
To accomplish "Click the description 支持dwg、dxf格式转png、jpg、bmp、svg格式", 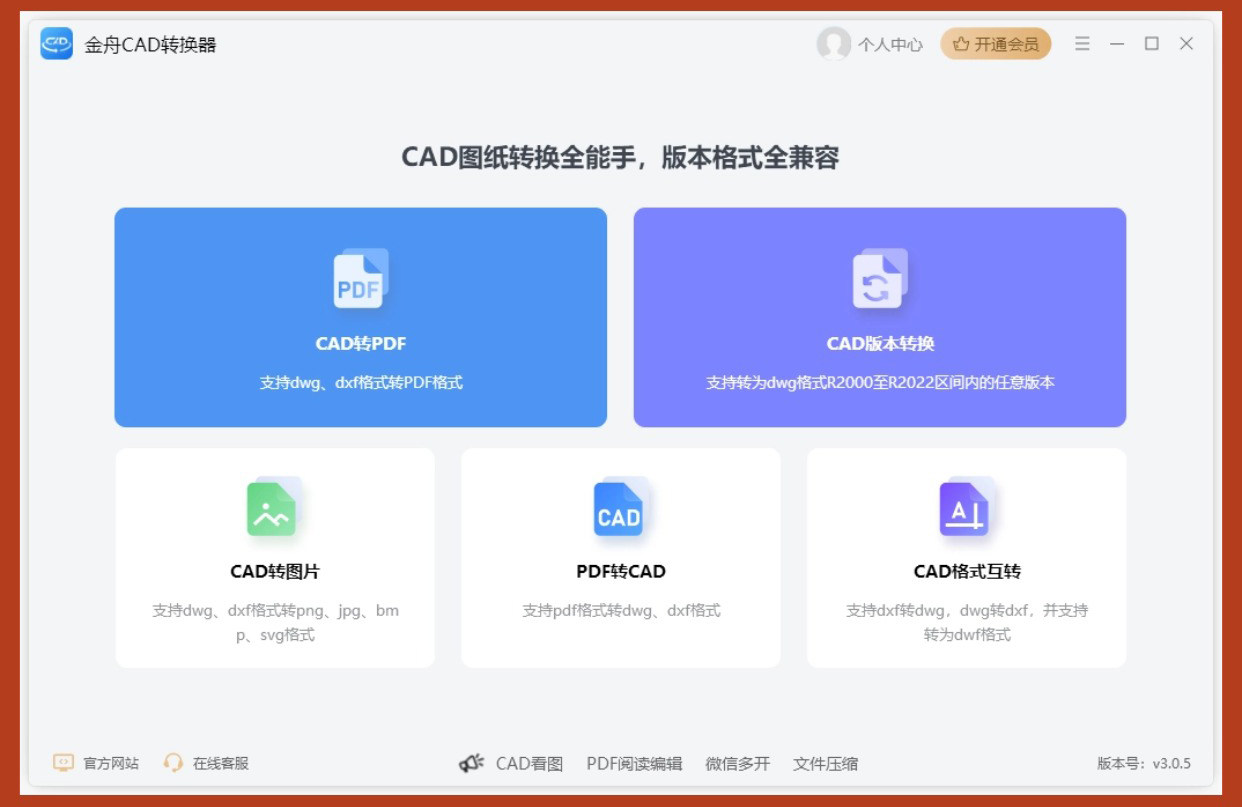I will 275,622.
